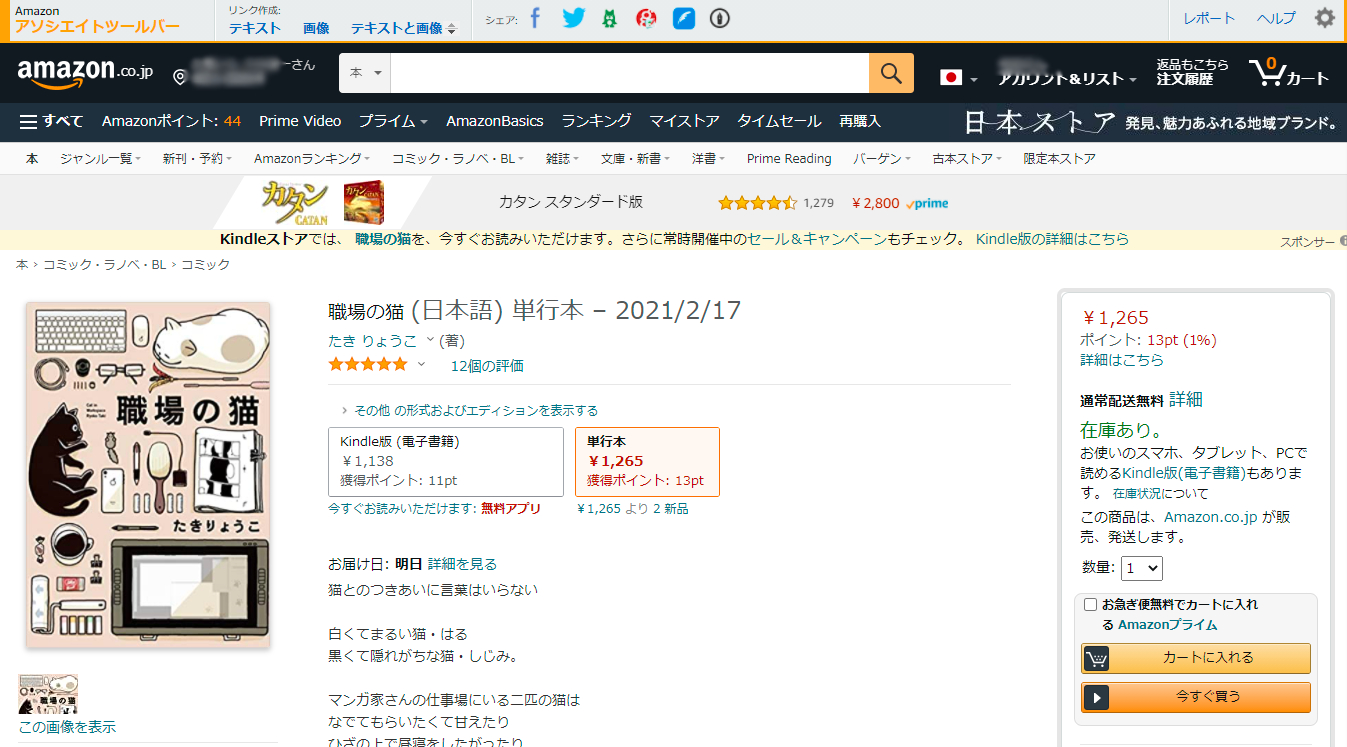Open 12個の評価 reviews link
Viewport: 1347px width, 747px height.
coord(487,366)
